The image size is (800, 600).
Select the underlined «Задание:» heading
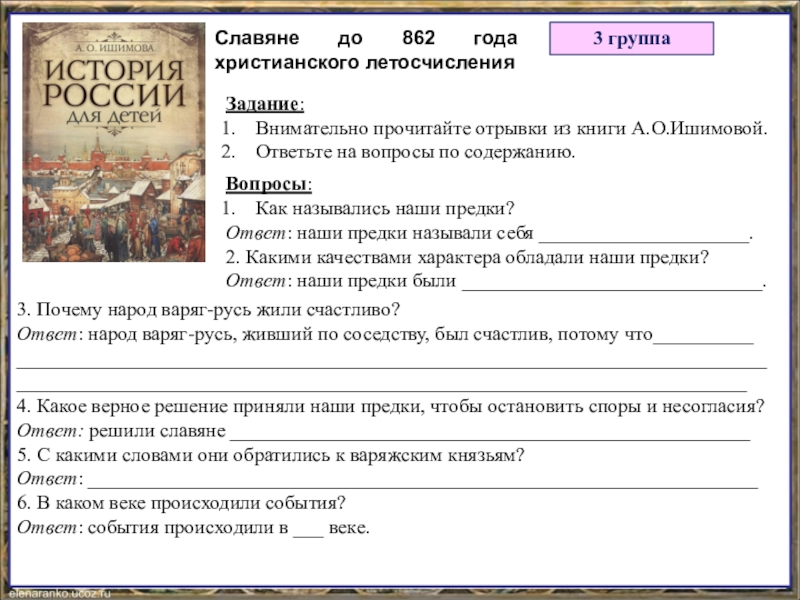pyautogui.click(x=265, y=105)
